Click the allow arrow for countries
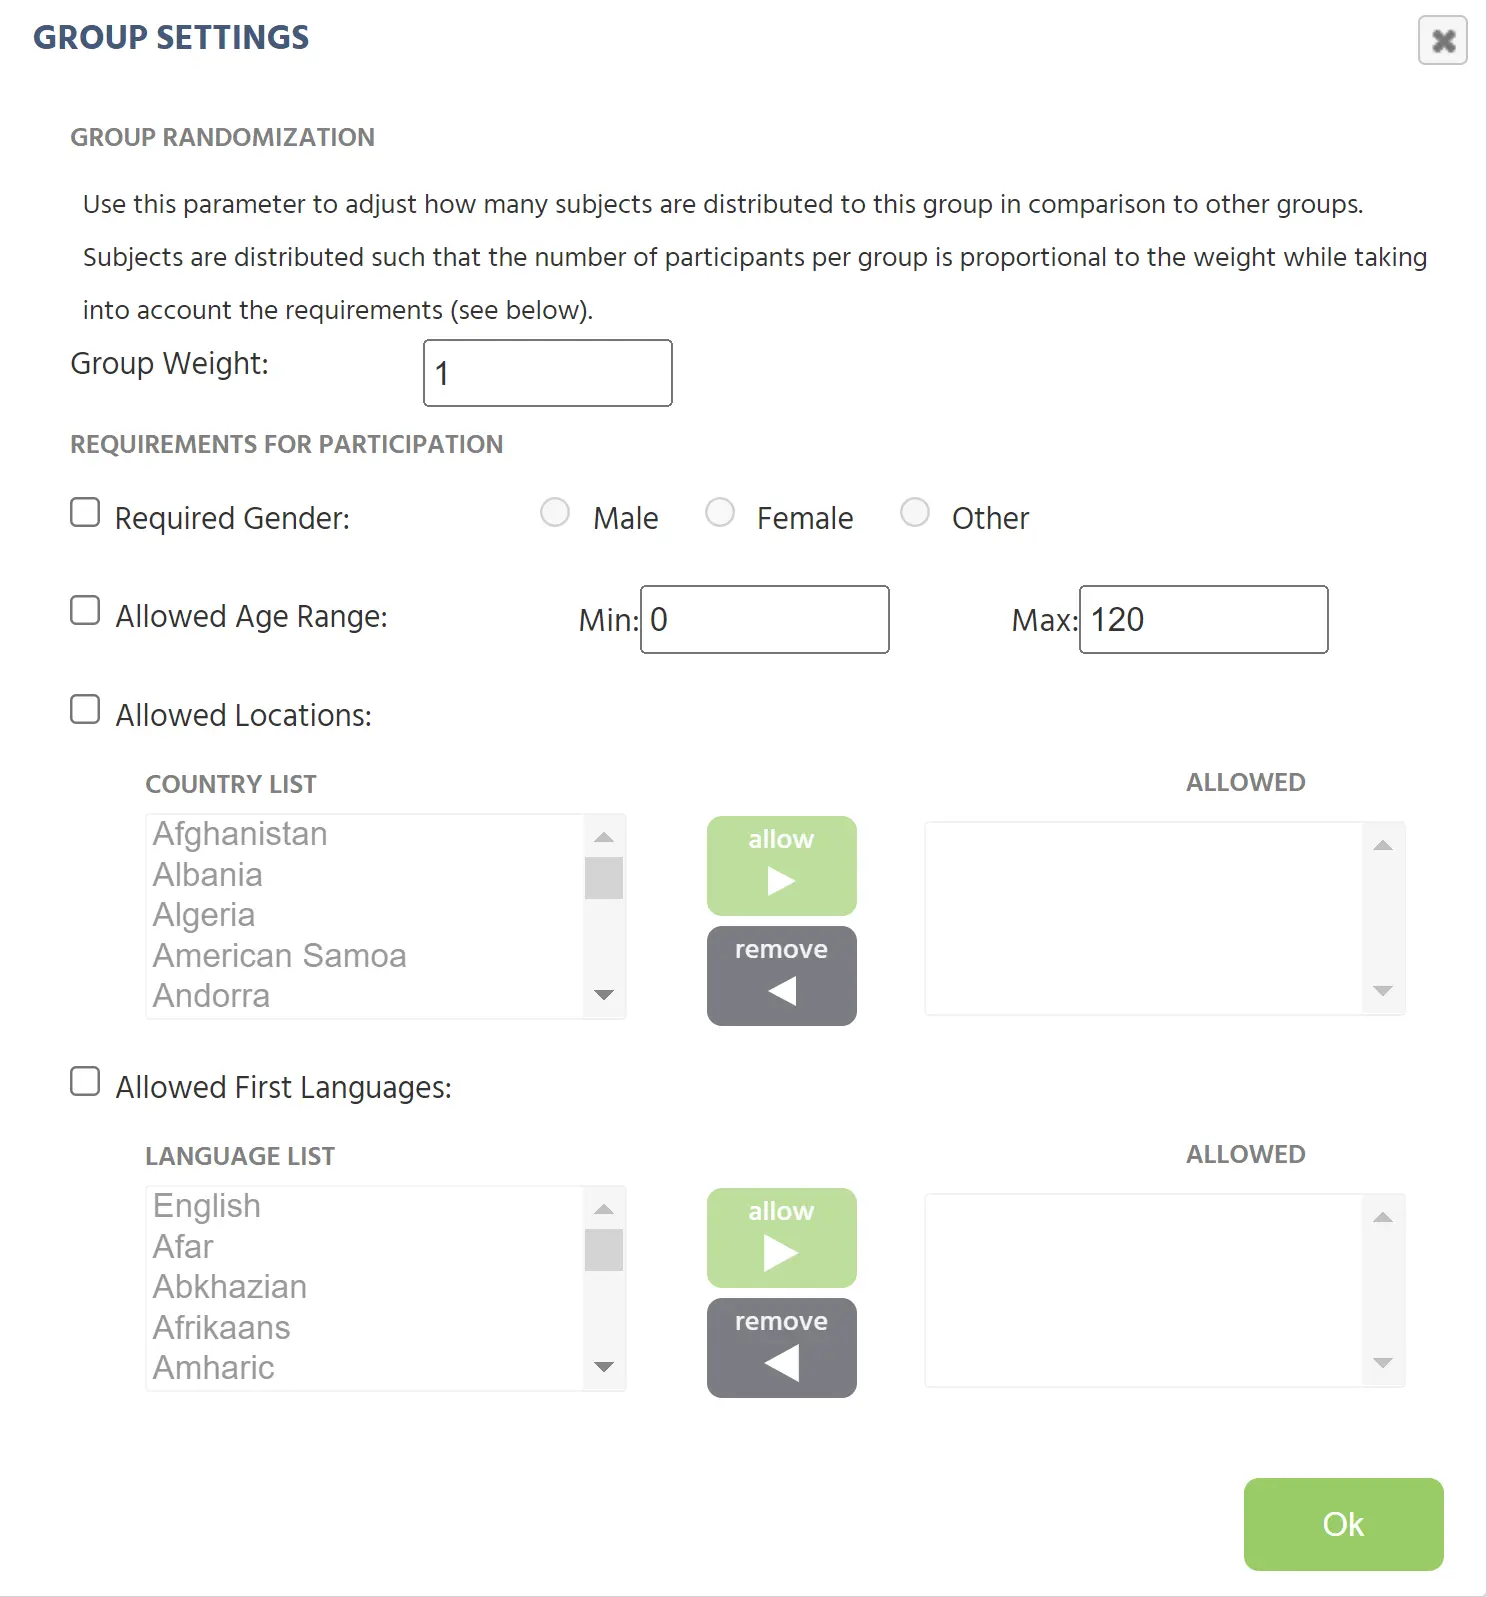Screen dimensions: 1487x1597 781,866
